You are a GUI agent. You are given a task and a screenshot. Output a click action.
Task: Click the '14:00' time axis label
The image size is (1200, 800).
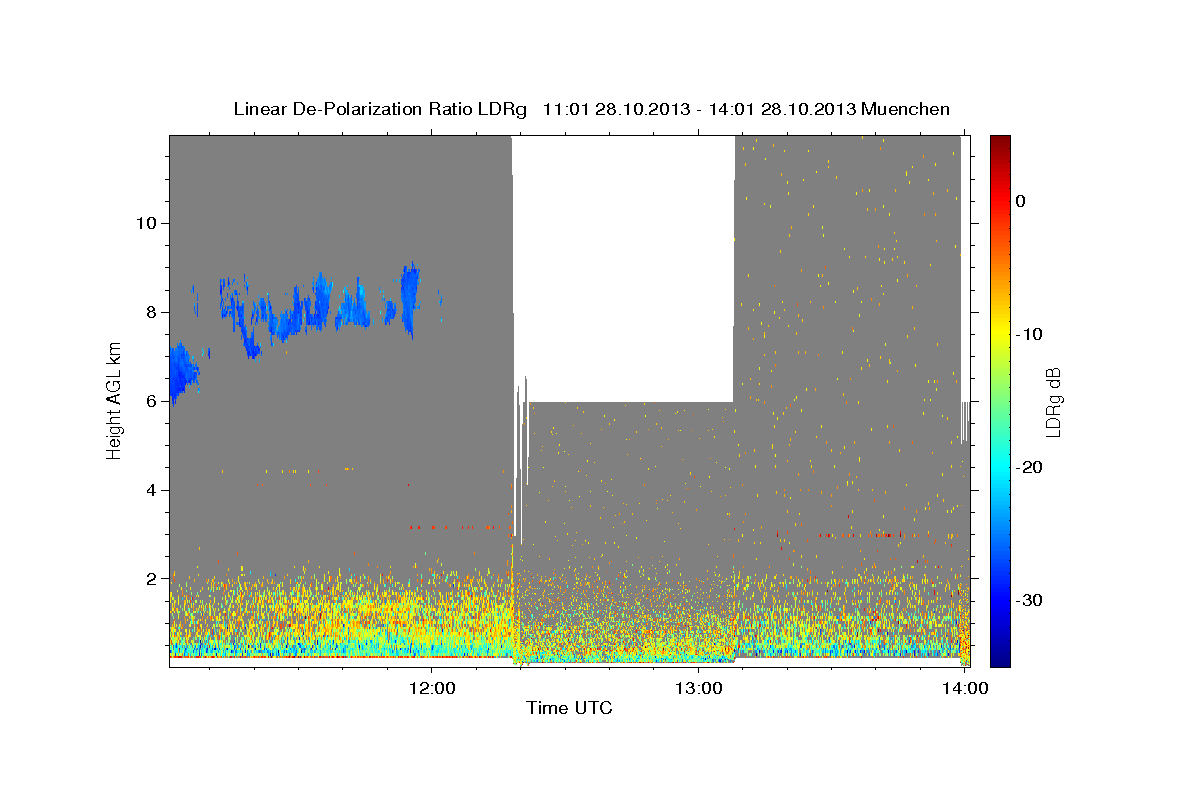tap(964, 689)
